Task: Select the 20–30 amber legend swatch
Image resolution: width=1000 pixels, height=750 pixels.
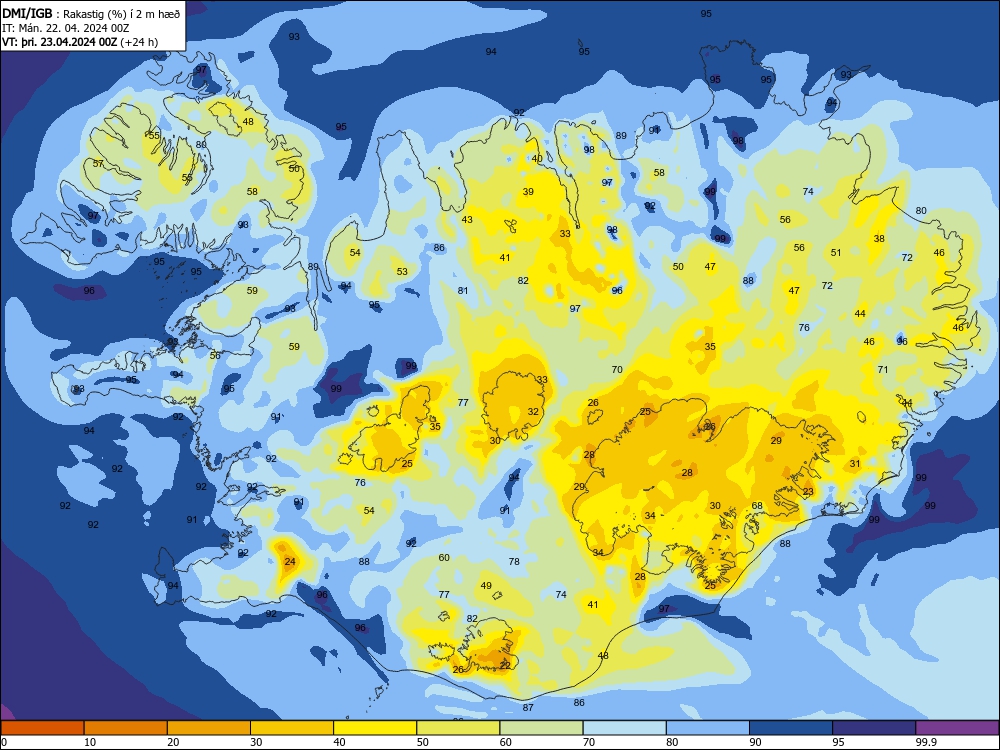Action: click(x=209, y=728)
